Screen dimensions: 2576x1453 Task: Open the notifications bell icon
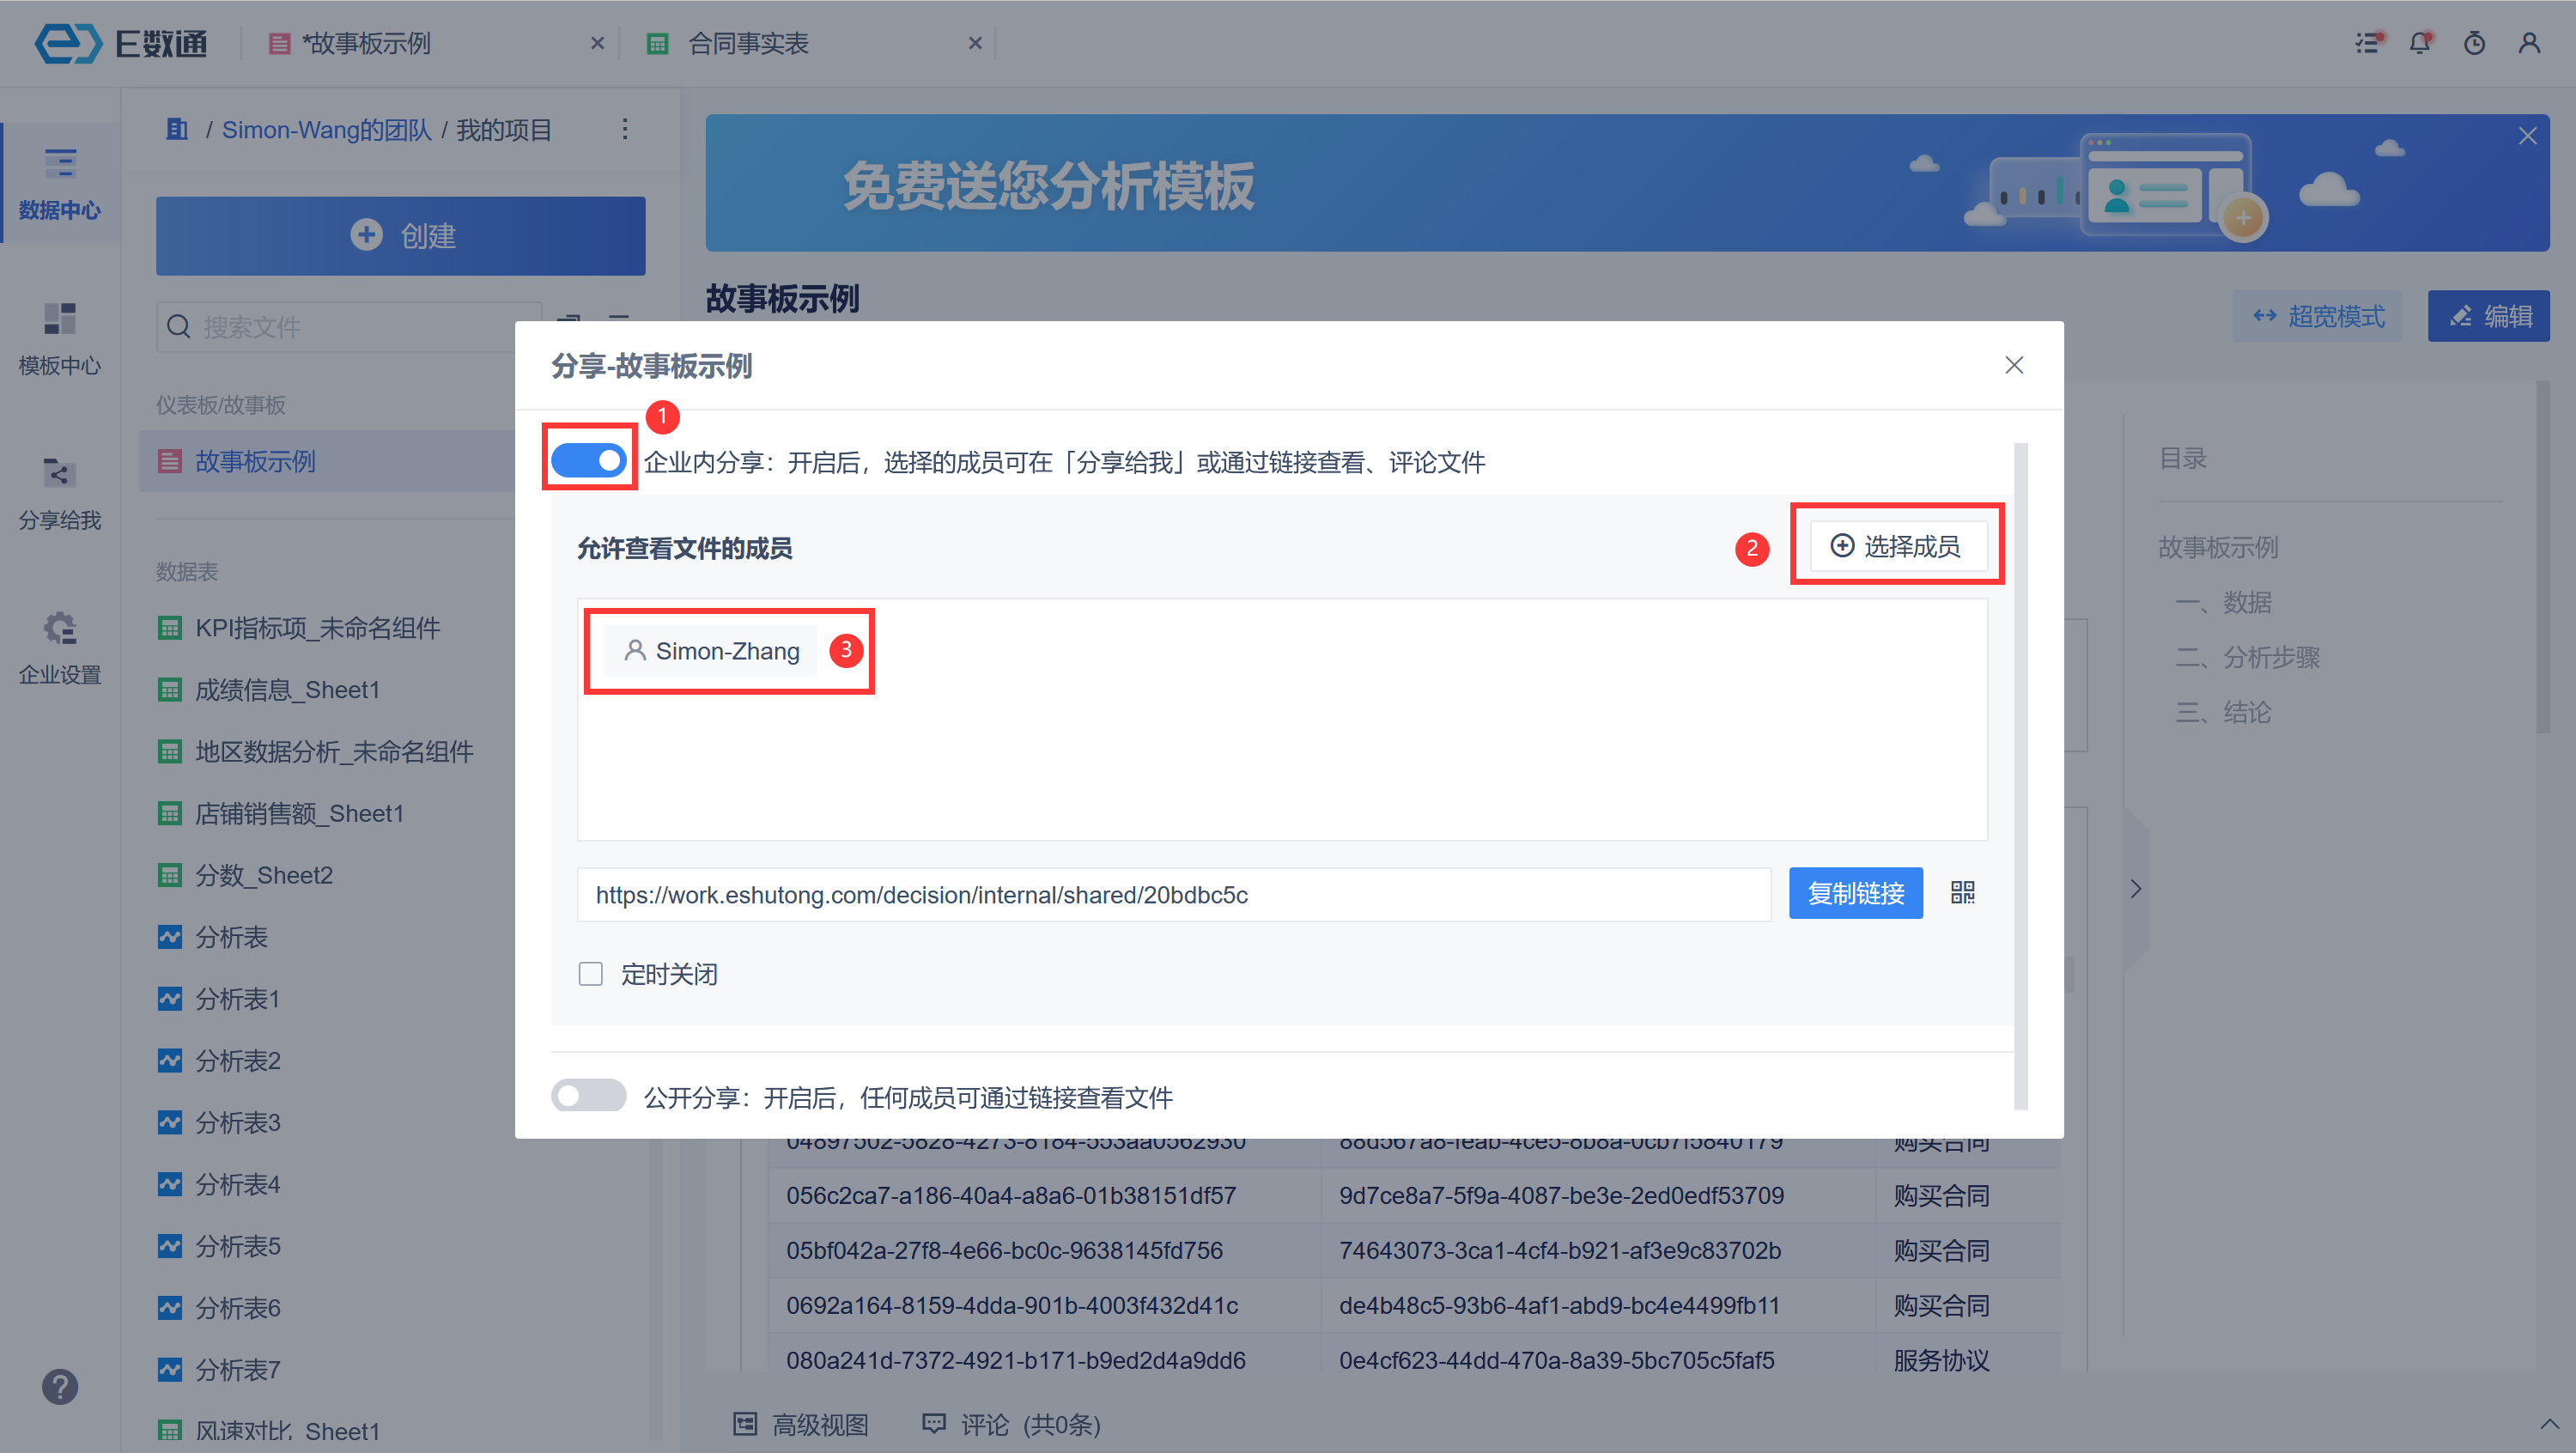click(x=2420, y=44)
